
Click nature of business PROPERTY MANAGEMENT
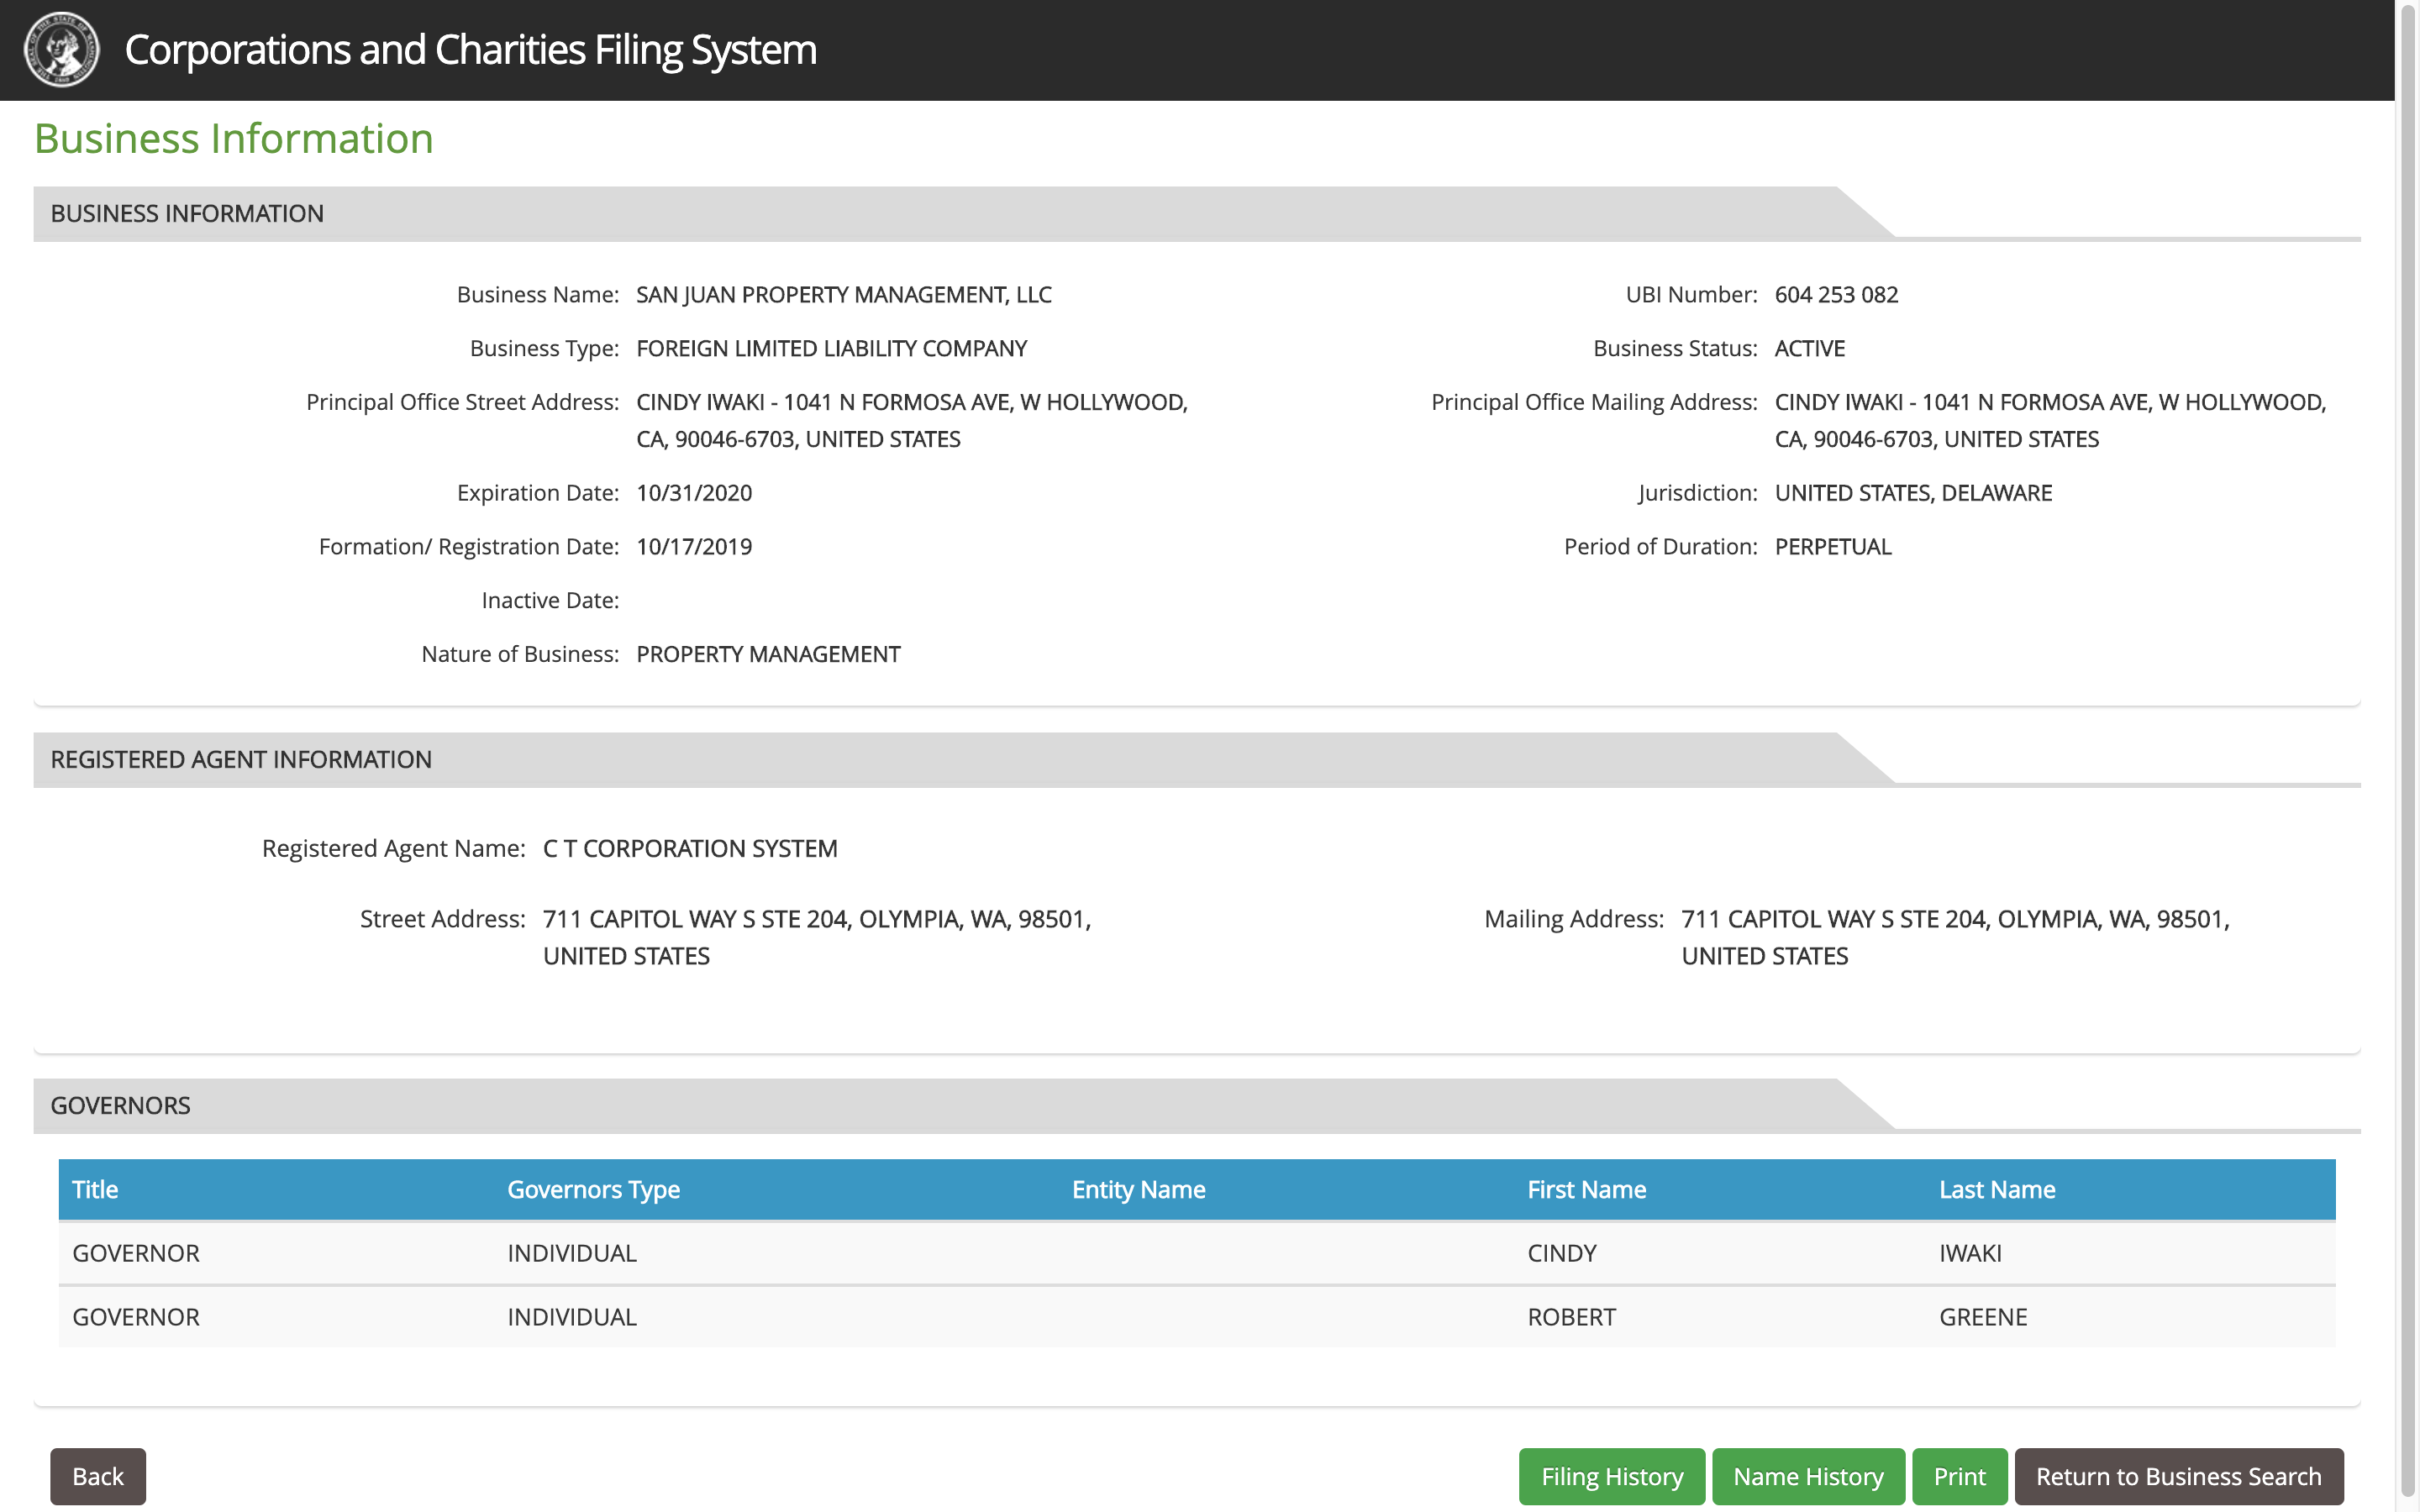[x=768, y=654]
